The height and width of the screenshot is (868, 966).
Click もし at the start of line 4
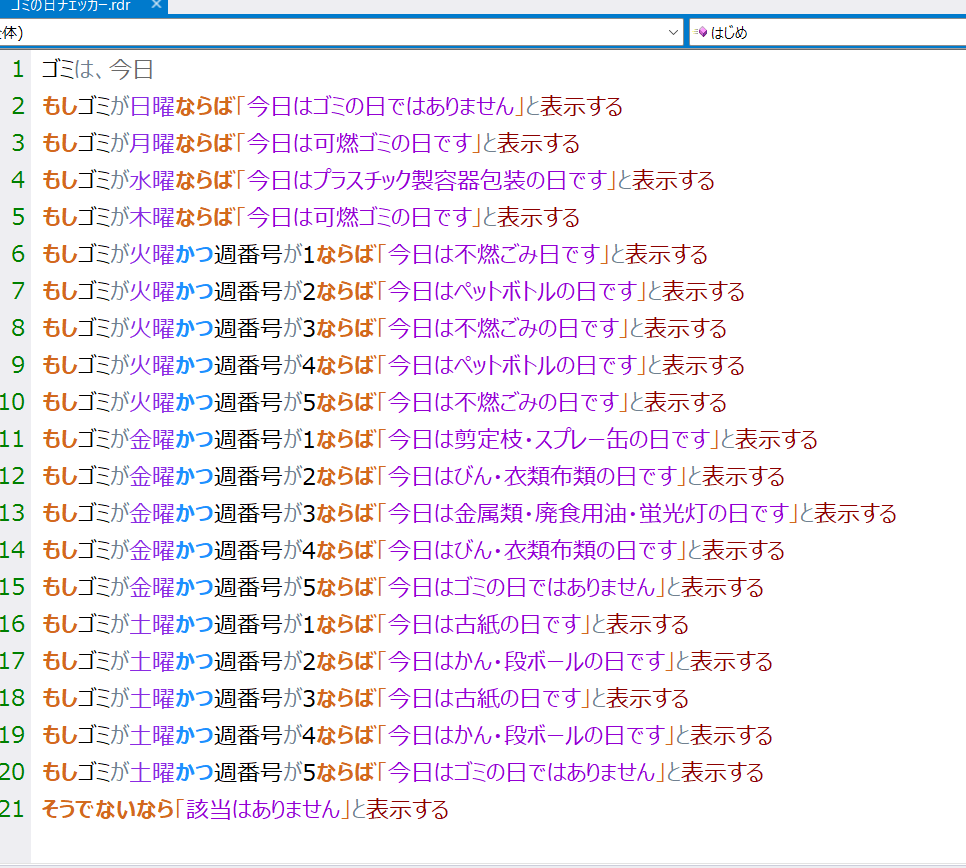[59, 181]
